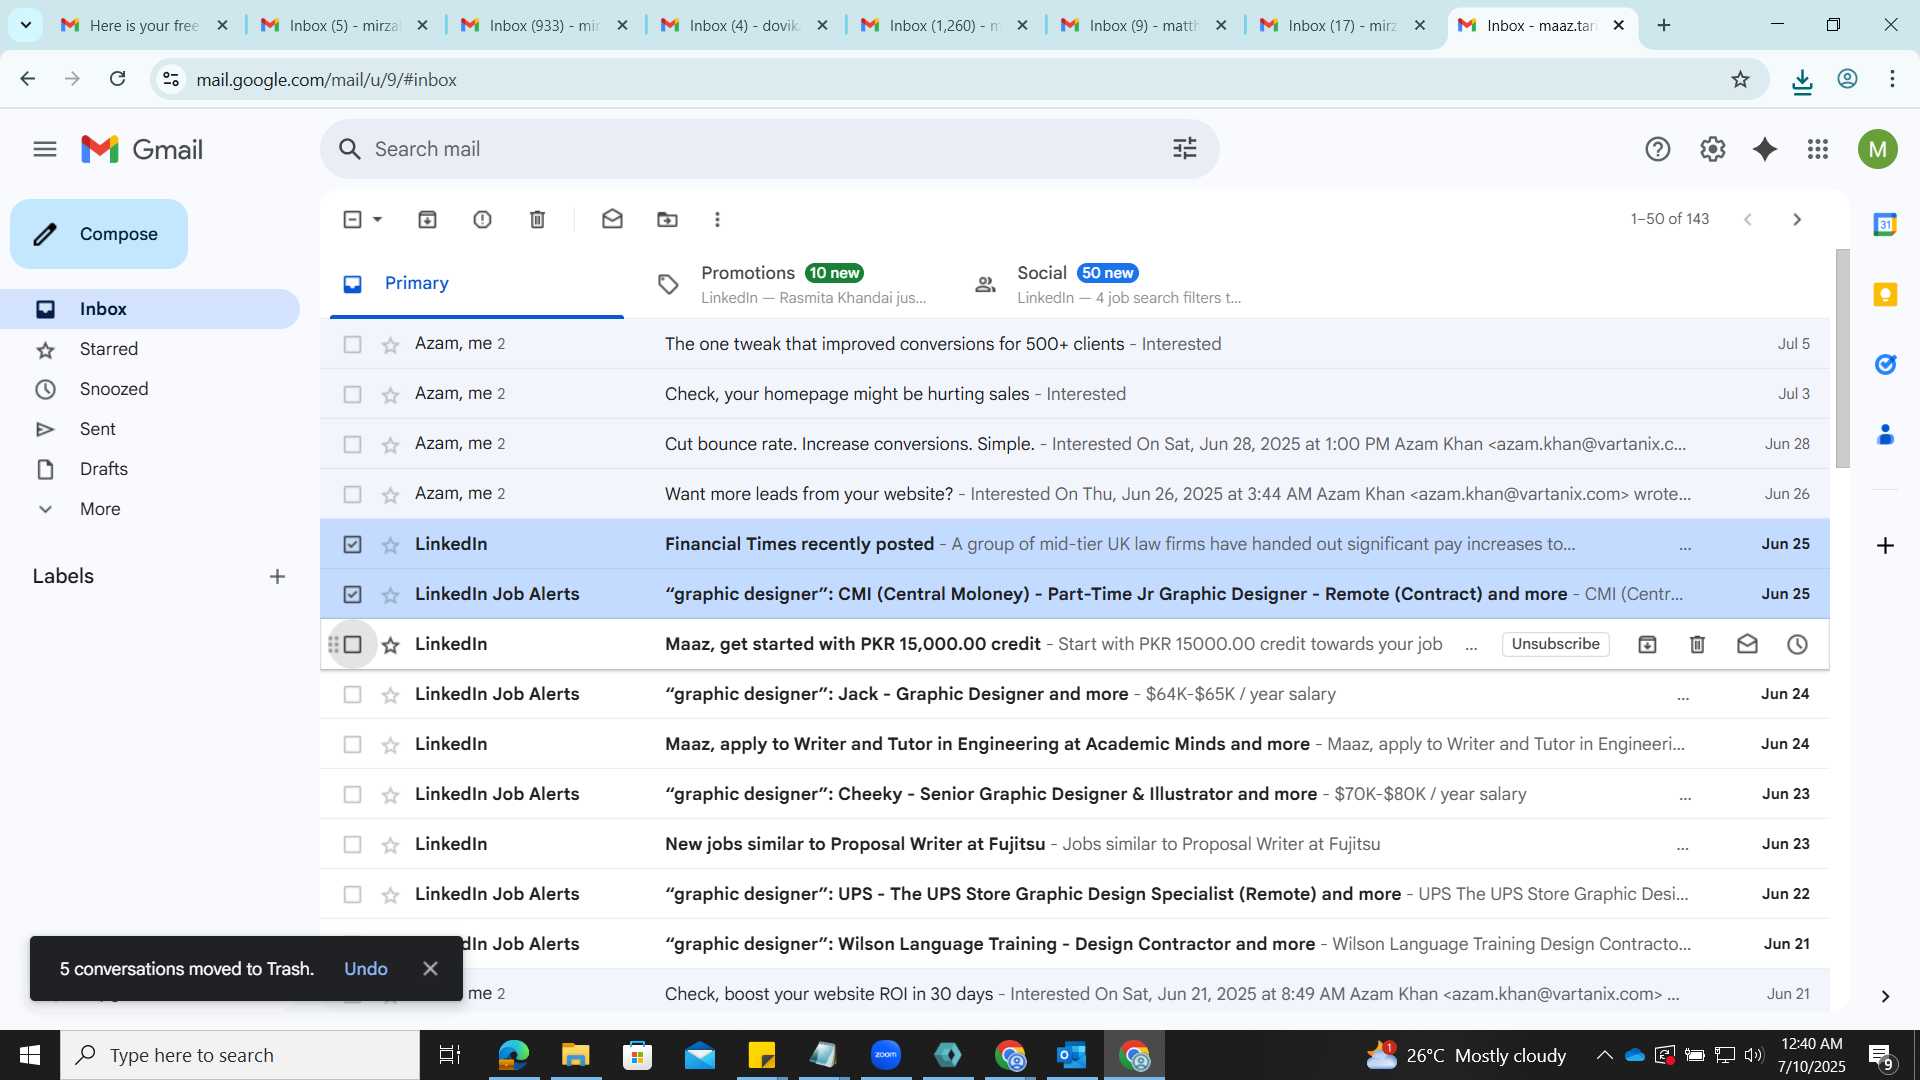Uncheck the Financial Times recently posted email
This screenshot has width=1920, height=1080.
(352, 544)
